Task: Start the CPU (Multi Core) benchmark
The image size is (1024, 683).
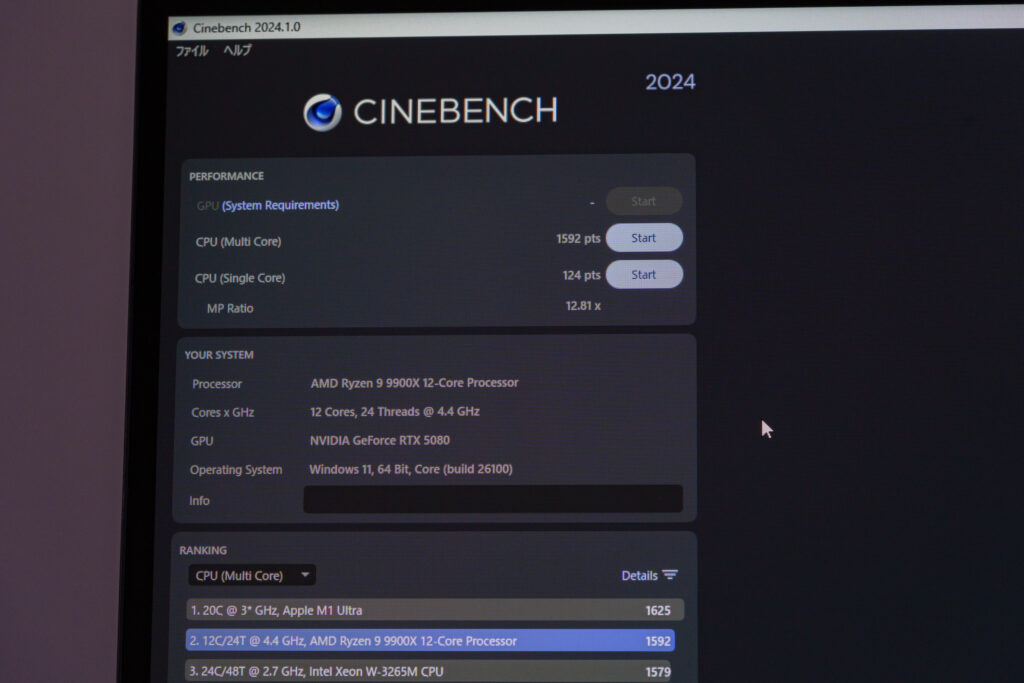Action: tap(644, 238)
